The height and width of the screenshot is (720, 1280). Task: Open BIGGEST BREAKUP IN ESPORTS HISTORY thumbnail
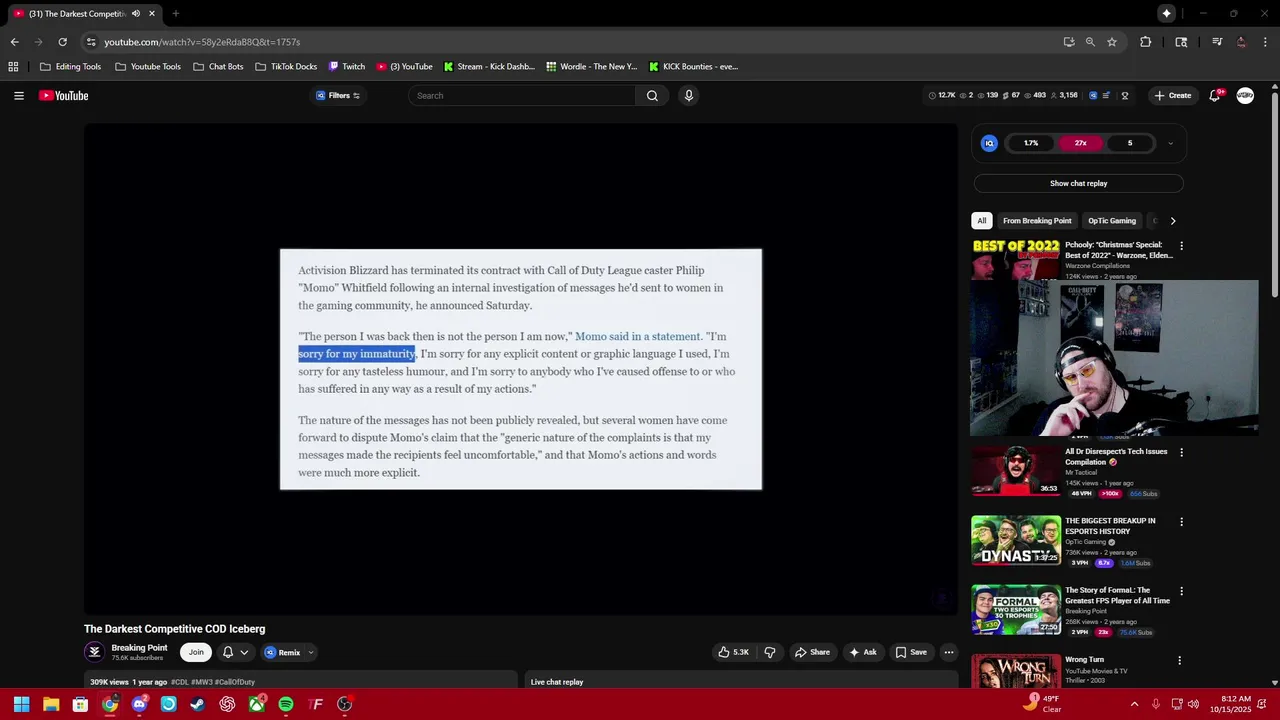tap(1016, 540)
